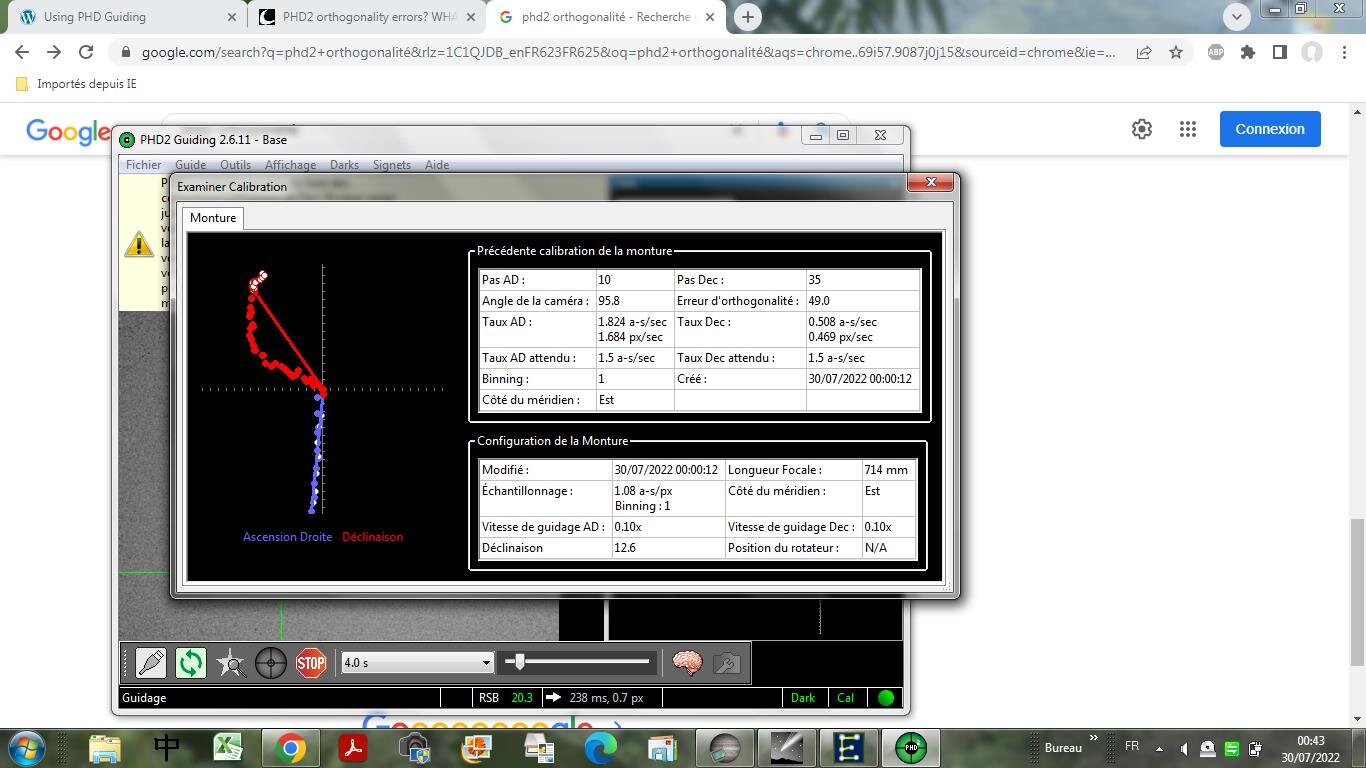
Task: Click the 'Déclinaison' legend label in red
Action: [x=372, y=537]
